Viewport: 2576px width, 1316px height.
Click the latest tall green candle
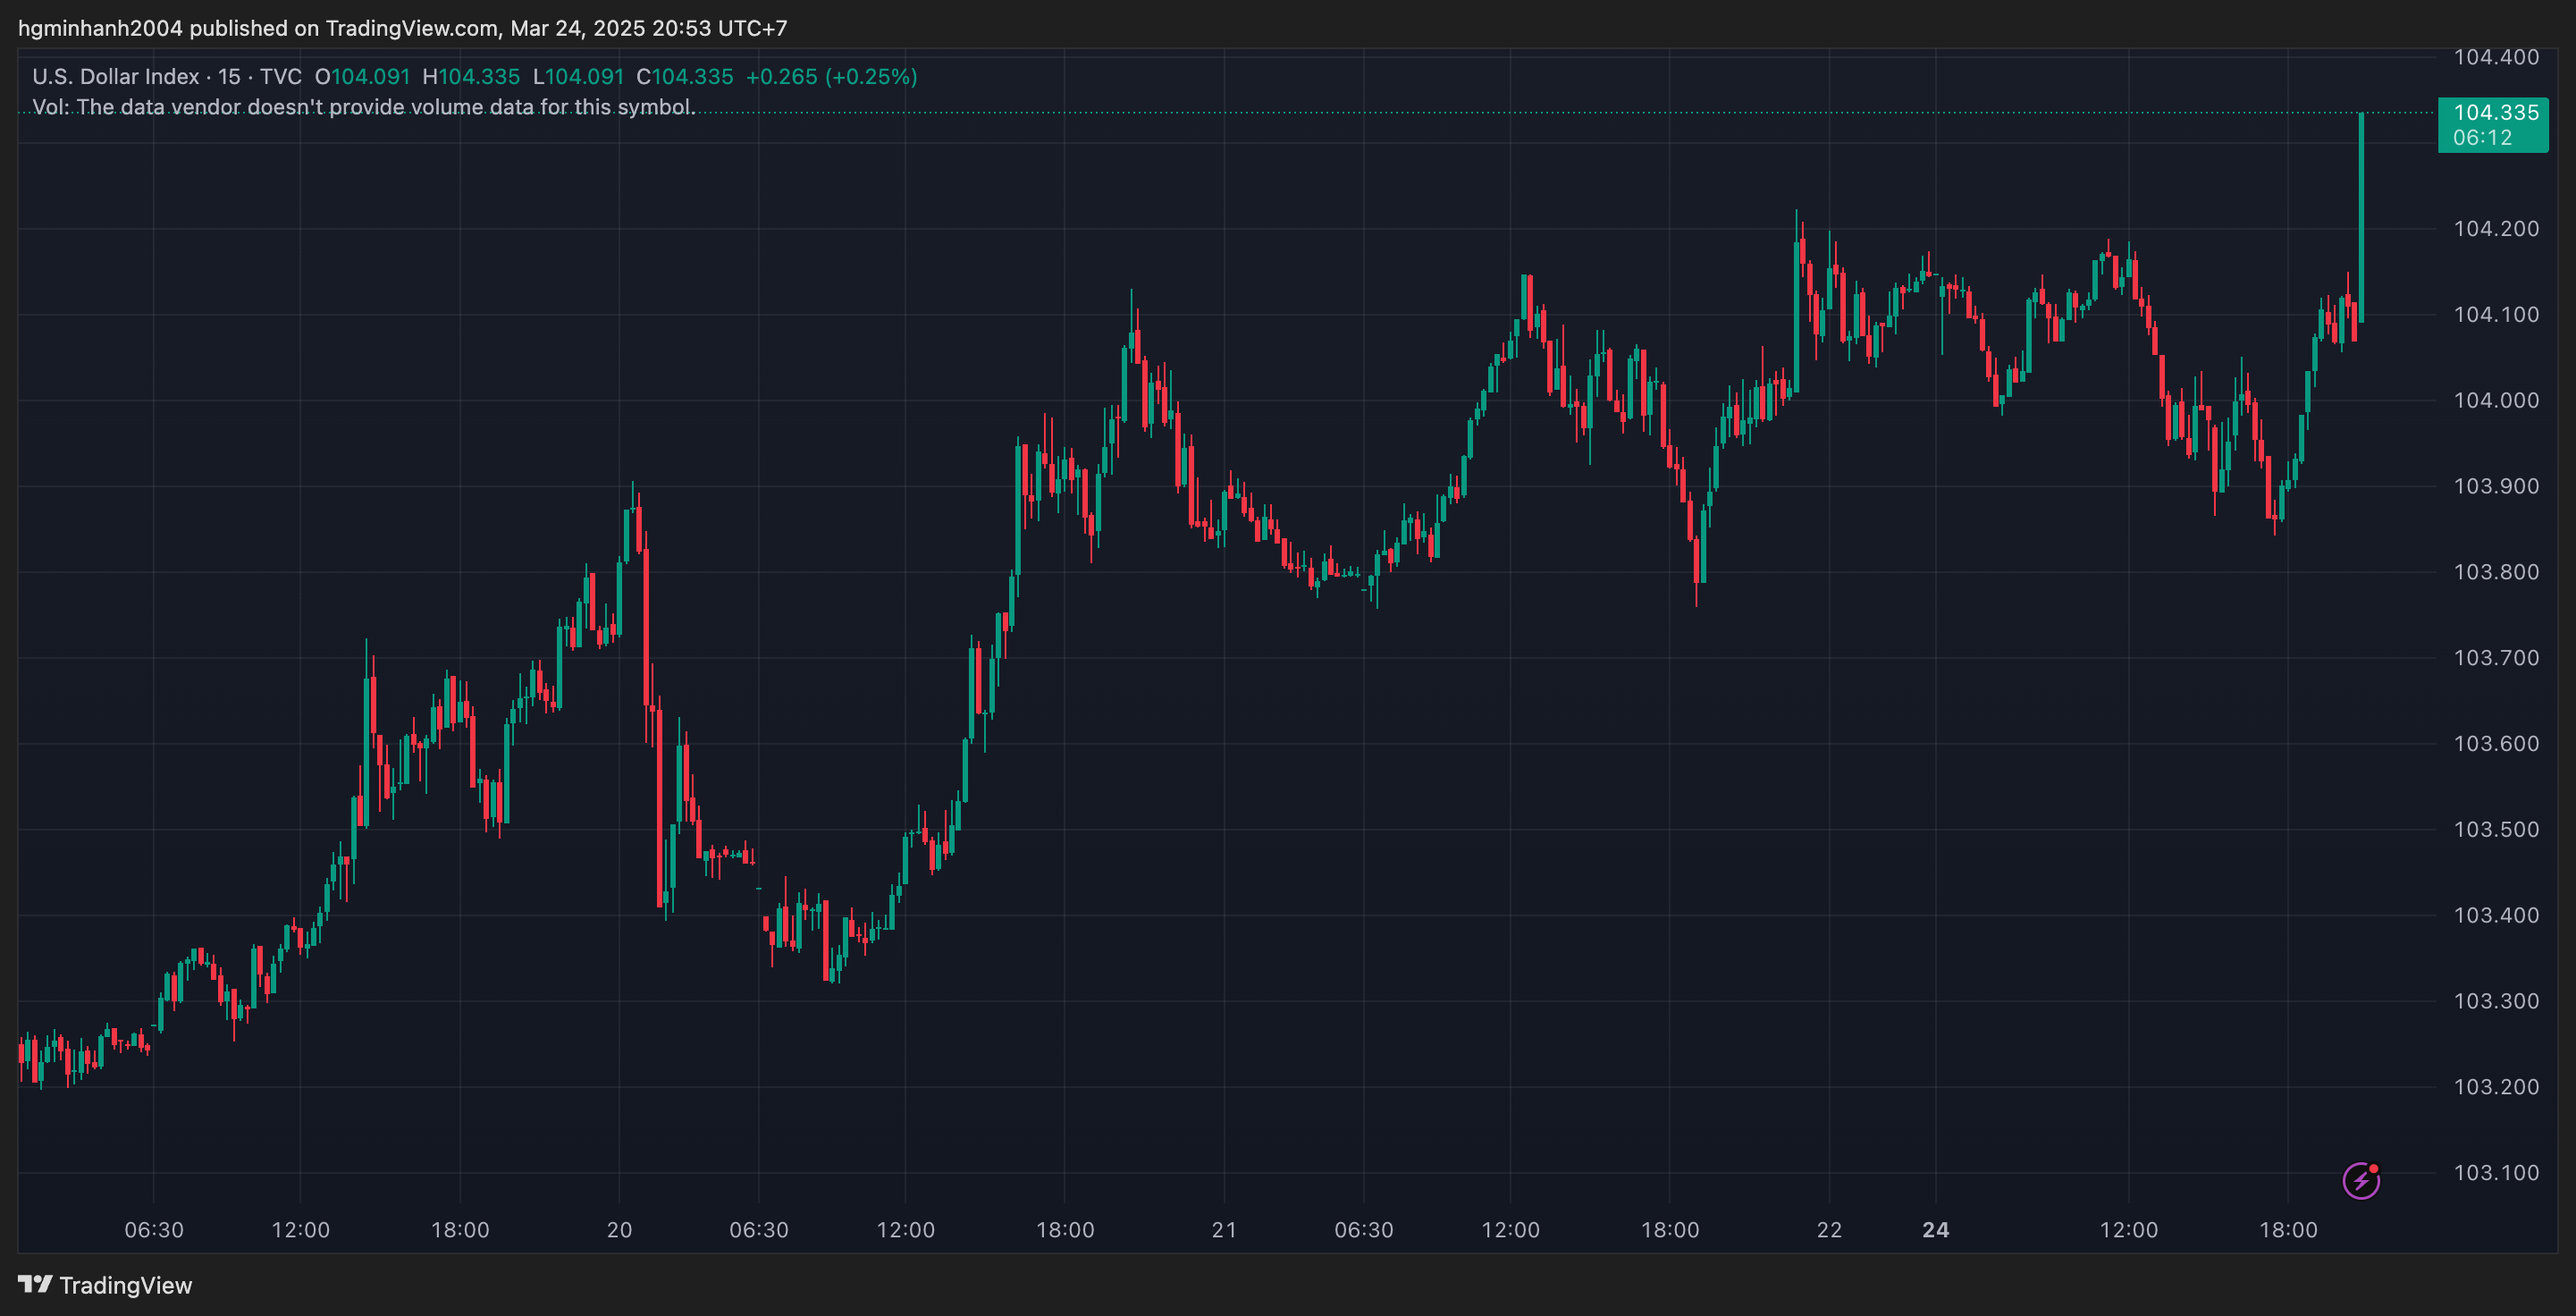point(2361,218)
